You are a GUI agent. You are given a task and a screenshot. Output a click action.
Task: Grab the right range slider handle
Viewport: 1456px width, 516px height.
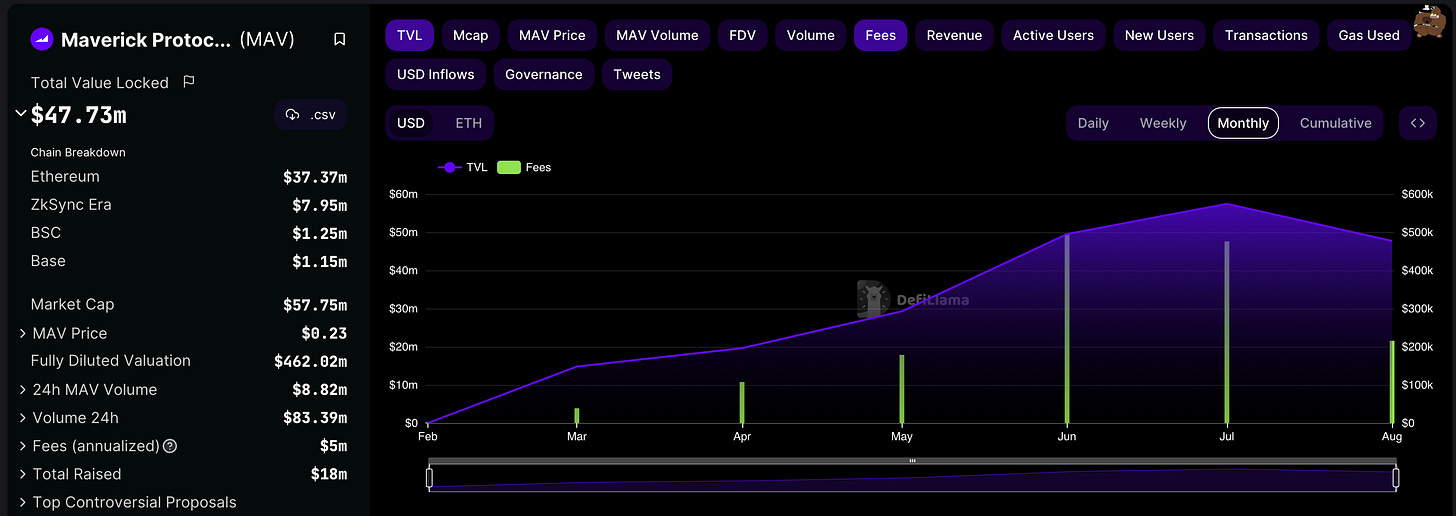click(x=1395, y=478)
